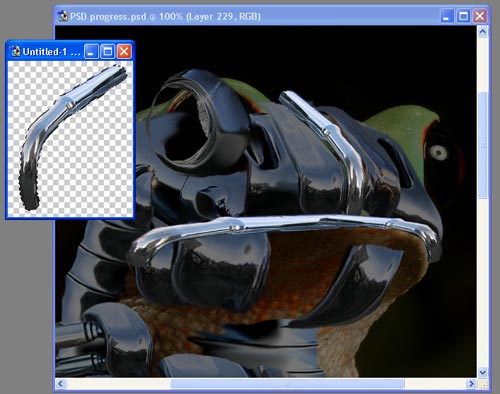Click the vertical scrollbar thumb

point(482,146)
